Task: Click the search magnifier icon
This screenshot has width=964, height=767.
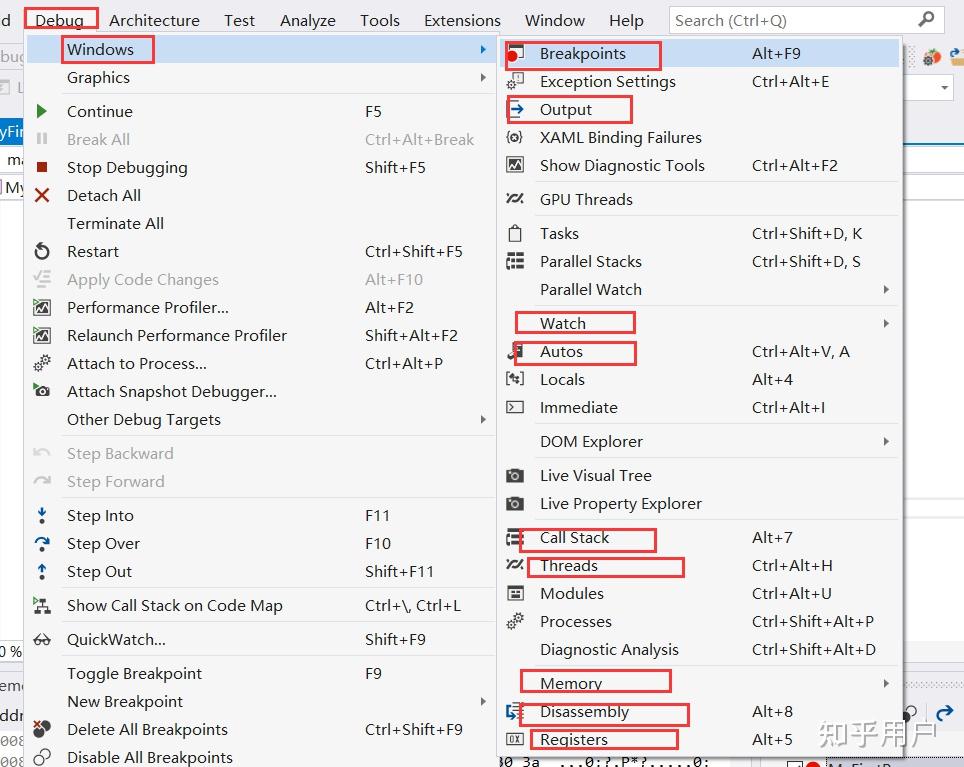Action: 926,20
